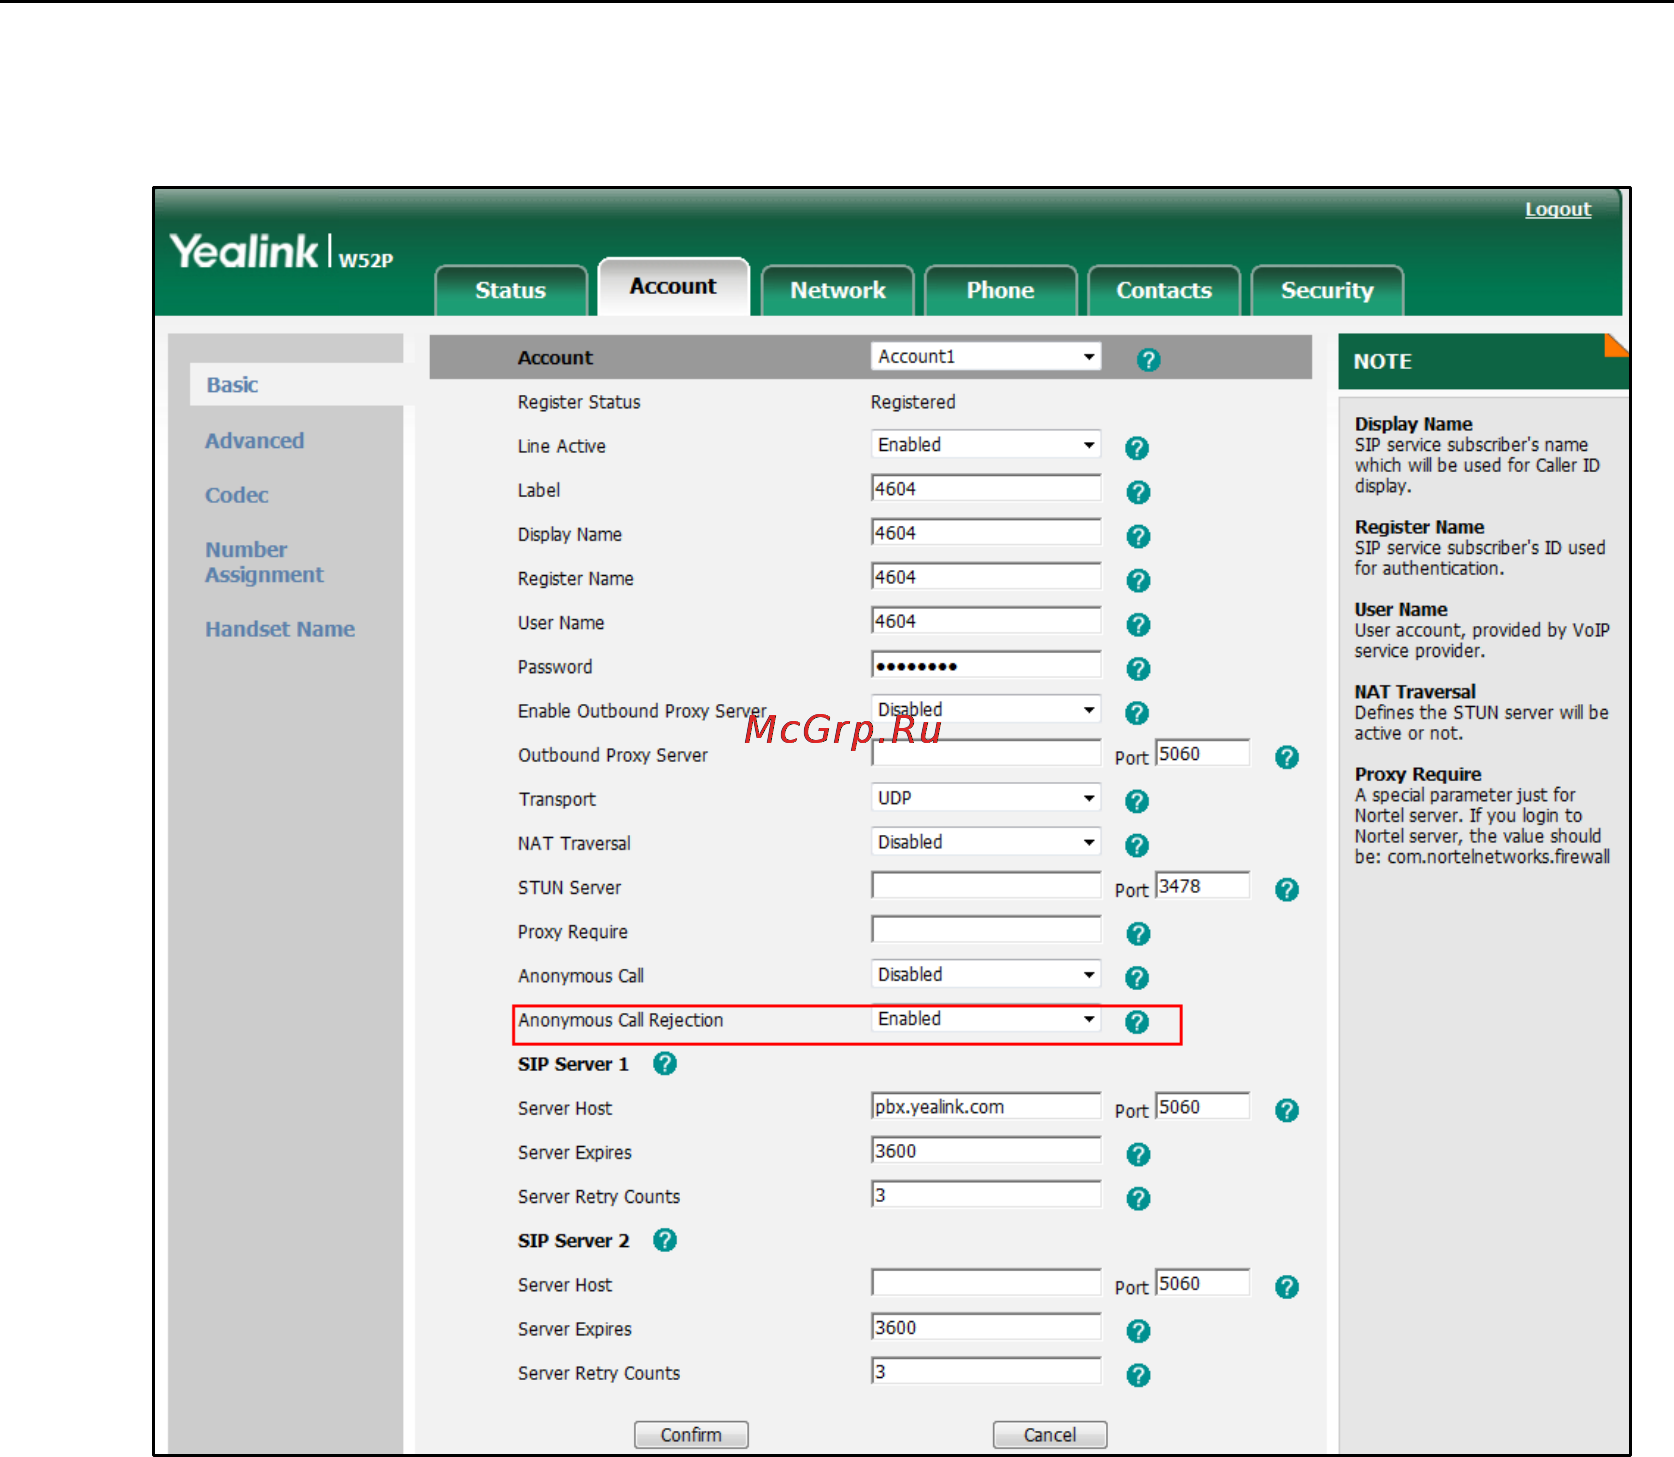Click SIP Server 2 Server Host field
1674x1457 pixels.
point(986,1283)
